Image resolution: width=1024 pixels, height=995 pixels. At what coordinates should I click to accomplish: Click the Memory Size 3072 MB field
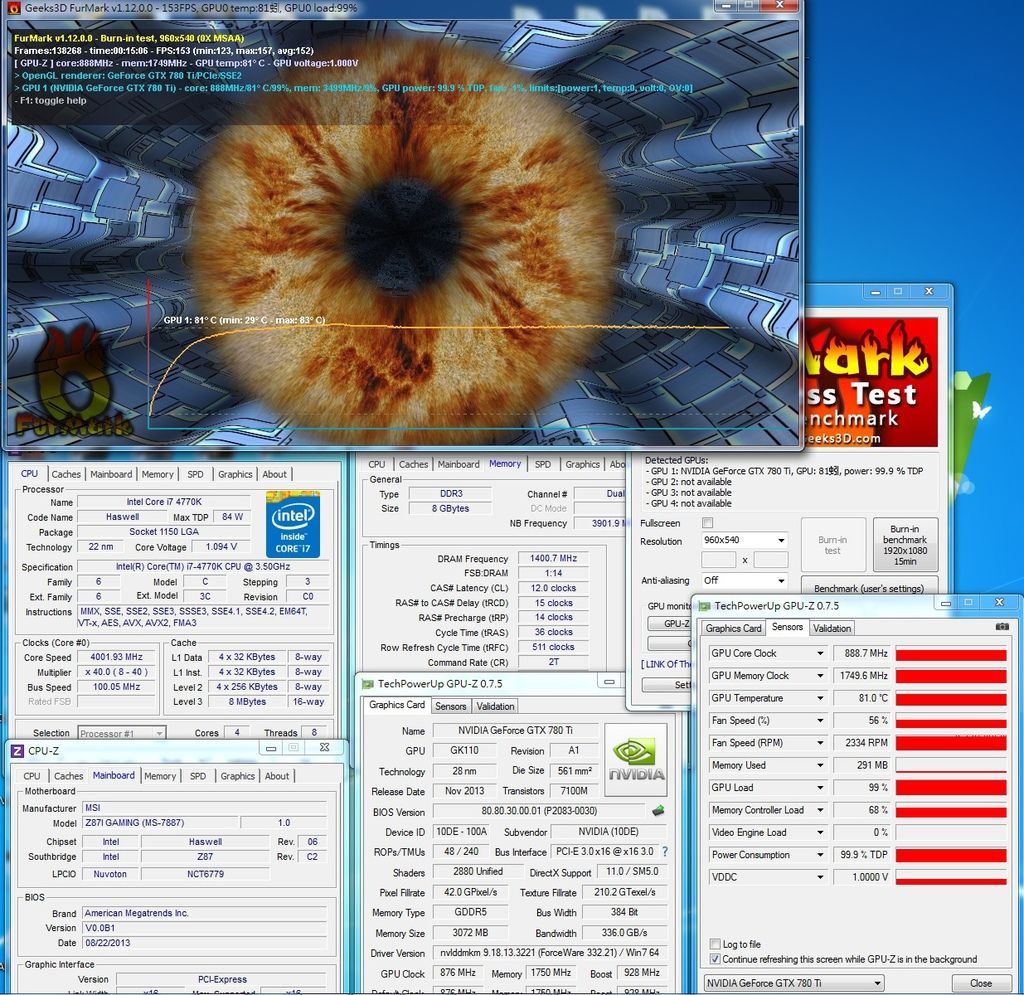(470, 933)
